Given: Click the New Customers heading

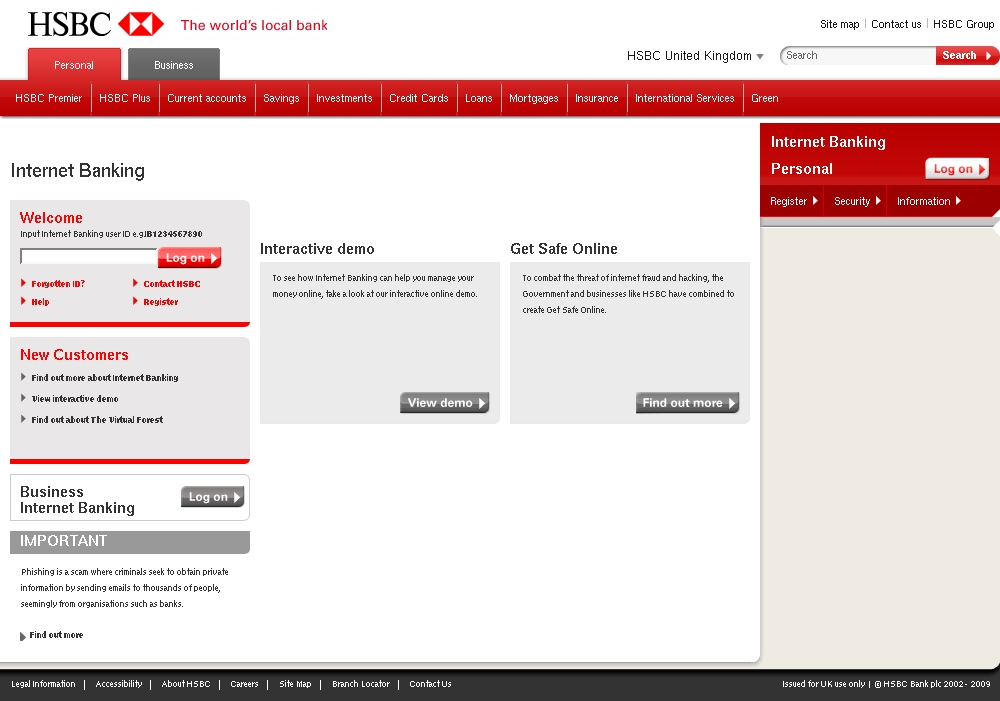Looking at the screenshot, I should [74, 355].
